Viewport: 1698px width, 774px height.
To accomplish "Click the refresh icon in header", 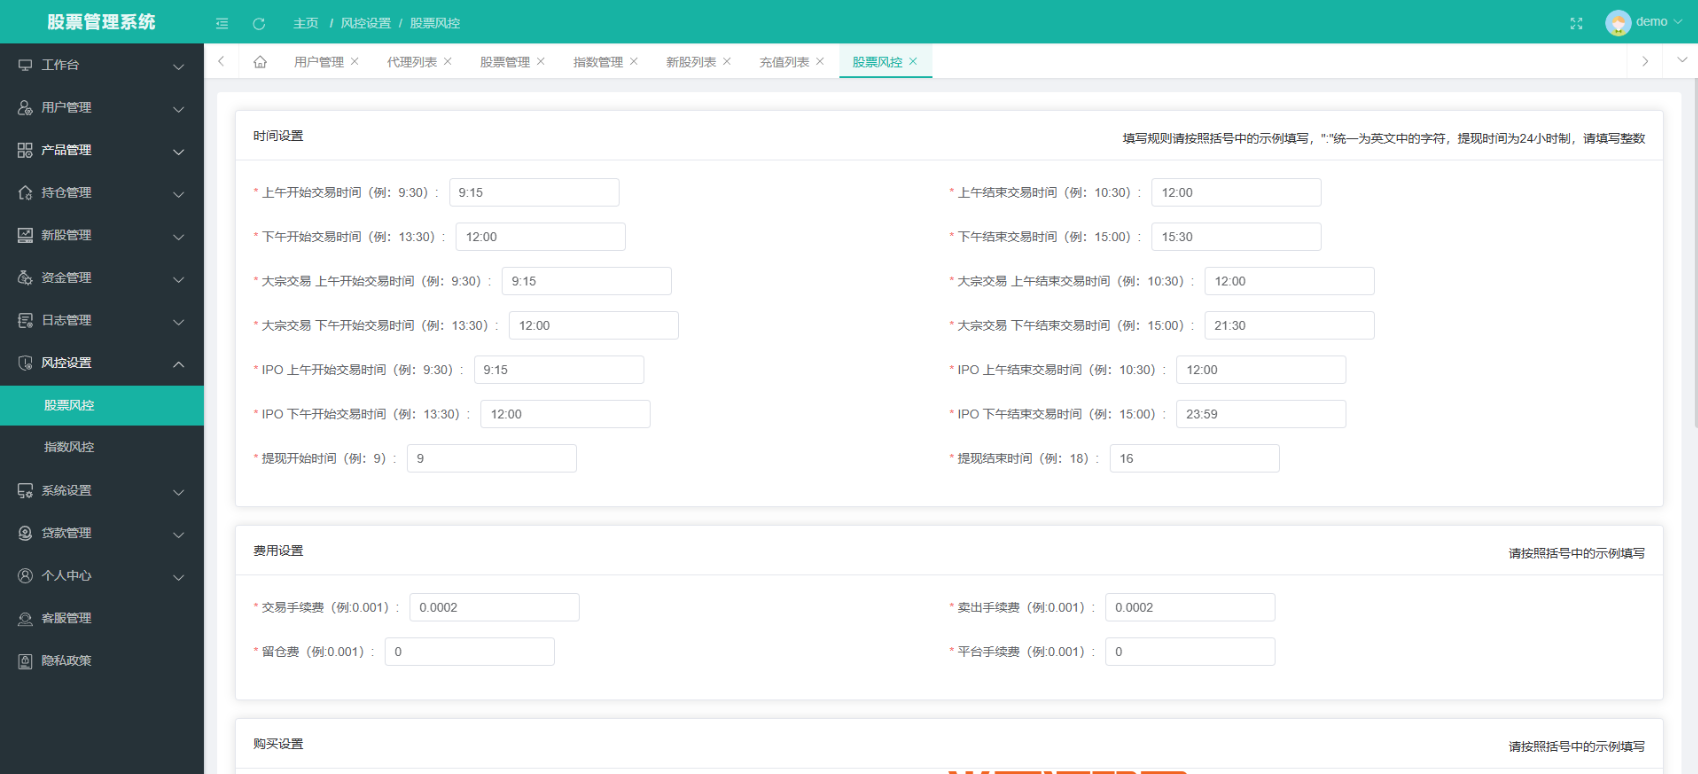I will pyautogui.click(x=259, y=23).
